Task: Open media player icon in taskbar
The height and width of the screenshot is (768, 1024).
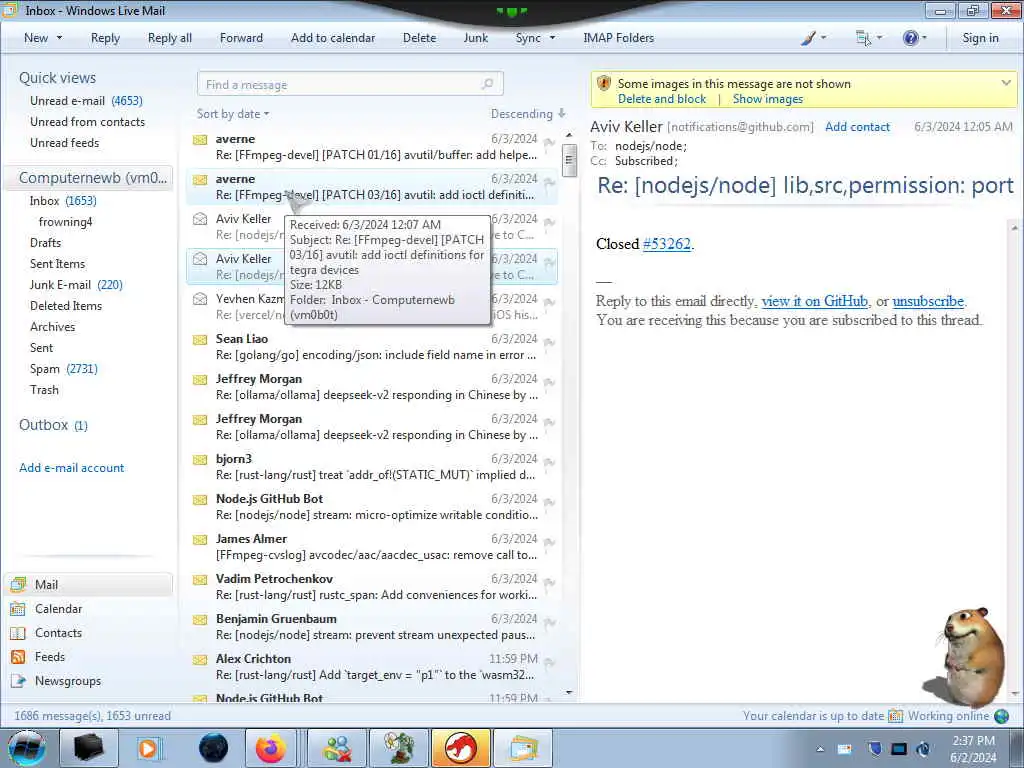Action: 148,748
